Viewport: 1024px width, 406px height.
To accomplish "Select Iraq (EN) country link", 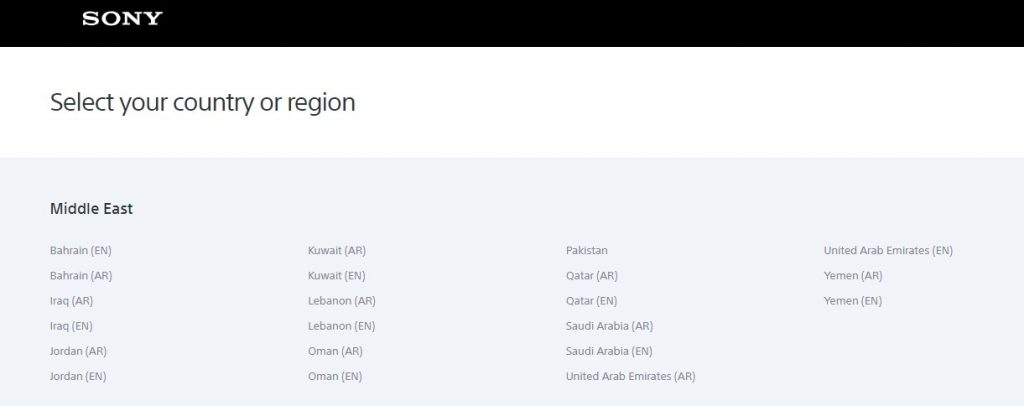I will [x=71, y=326].
